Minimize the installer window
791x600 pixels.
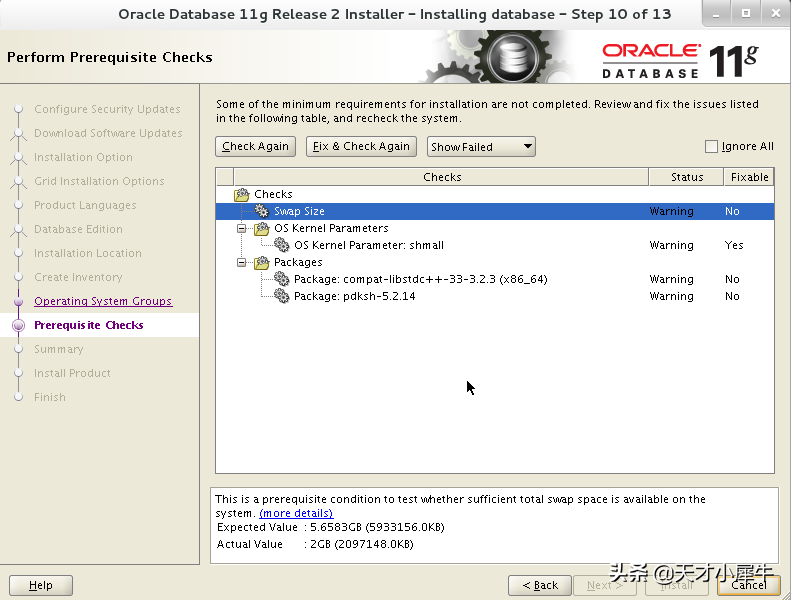tap(716, 14)
